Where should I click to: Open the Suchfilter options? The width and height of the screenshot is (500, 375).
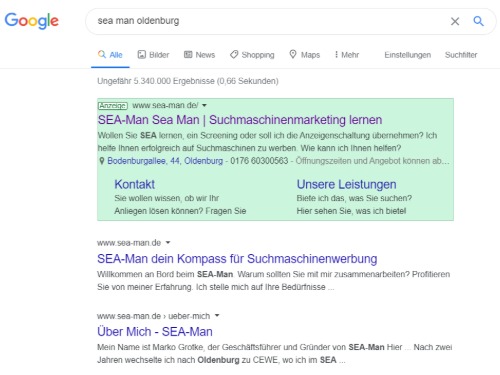(x=461, y=55)
